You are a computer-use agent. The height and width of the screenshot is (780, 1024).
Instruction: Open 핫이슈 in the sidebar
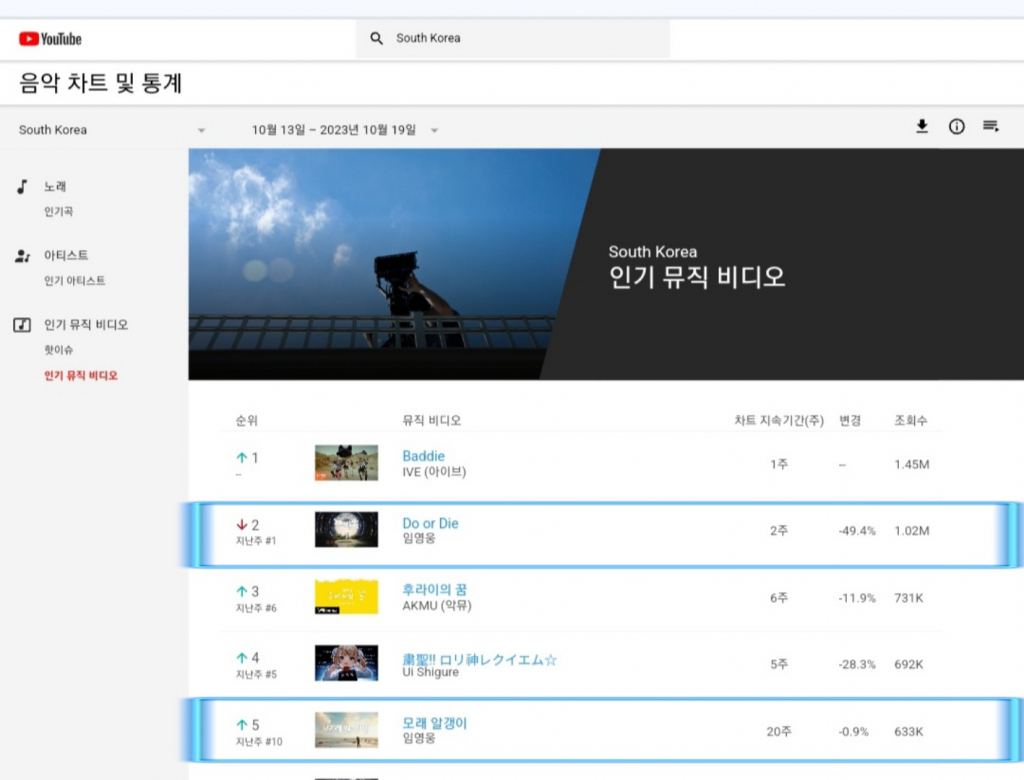click(x=58, y=350)
